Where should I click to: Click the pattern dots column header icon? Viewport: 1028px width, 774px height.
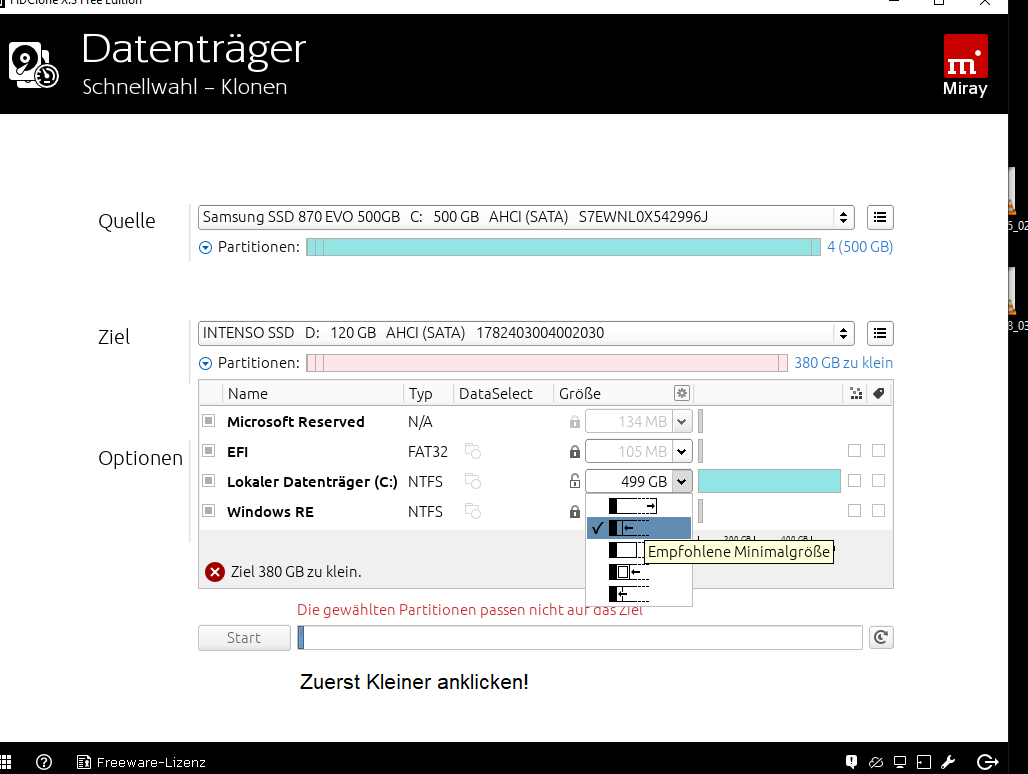[856, 393]
